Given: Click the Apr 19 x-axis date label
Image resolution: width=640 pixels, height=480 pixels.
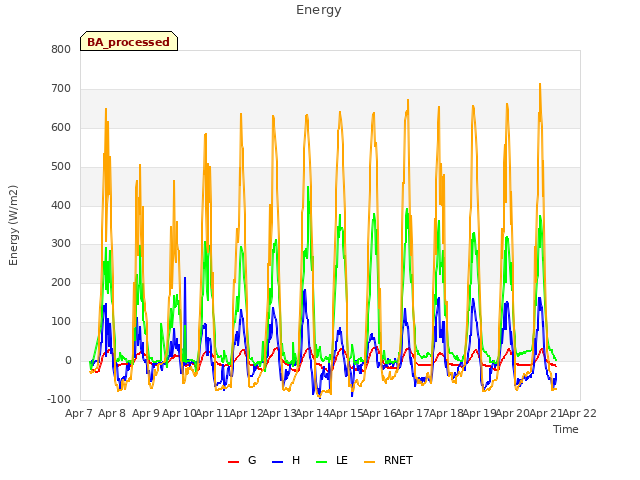Looking at the screenshot, I should pos(480,413).
